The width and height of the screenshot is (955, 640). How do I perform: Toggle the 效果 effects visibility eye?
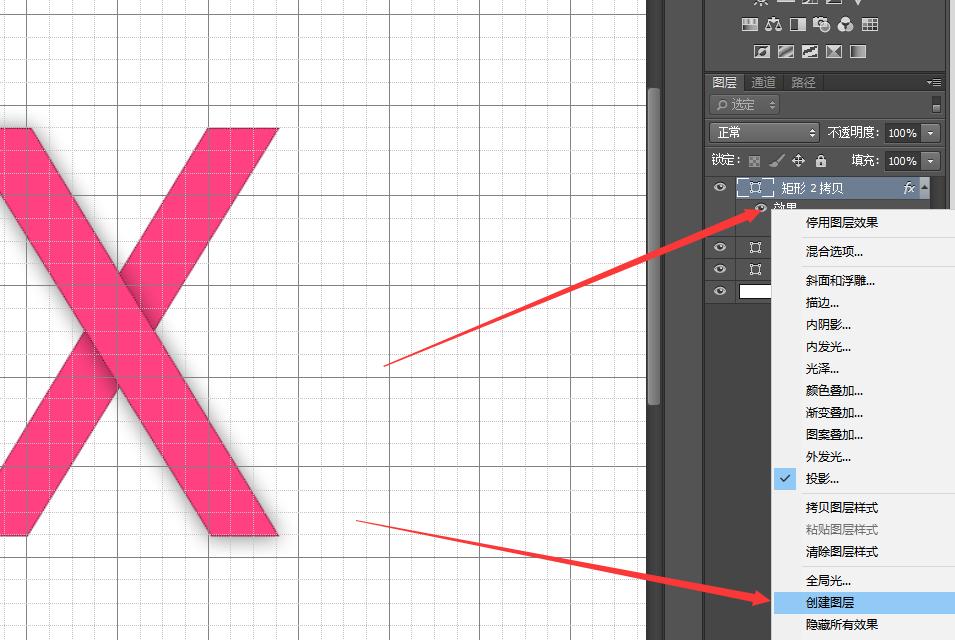(761, 208)
